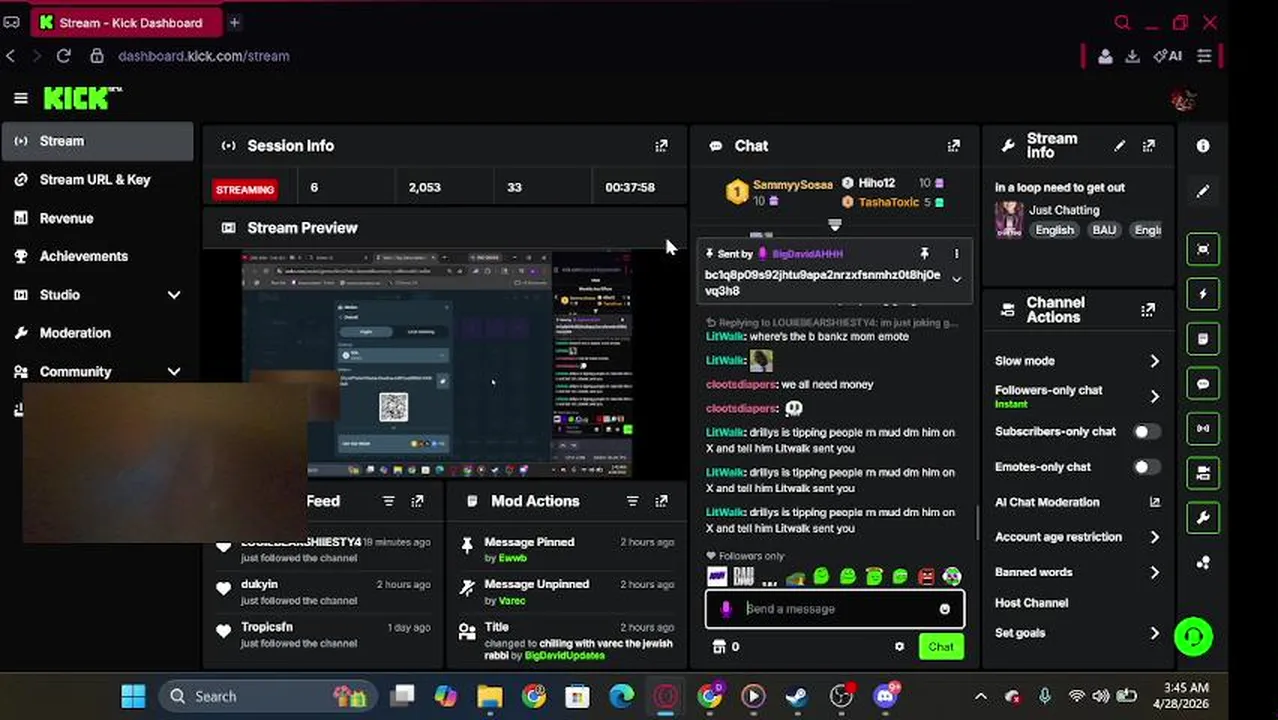The width and height of the screenshot is (1278, 720).
Task: Open Steam from the taskbar
Action: (797, 696)
